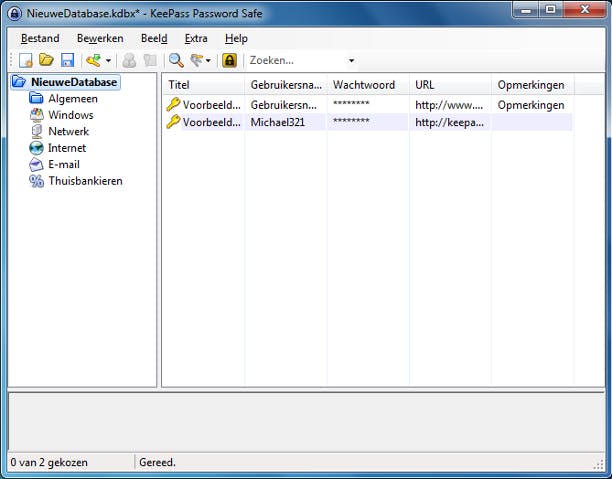612x479 pixels.
Task: Click the http://keepa... URL cell
Action: 449,122
